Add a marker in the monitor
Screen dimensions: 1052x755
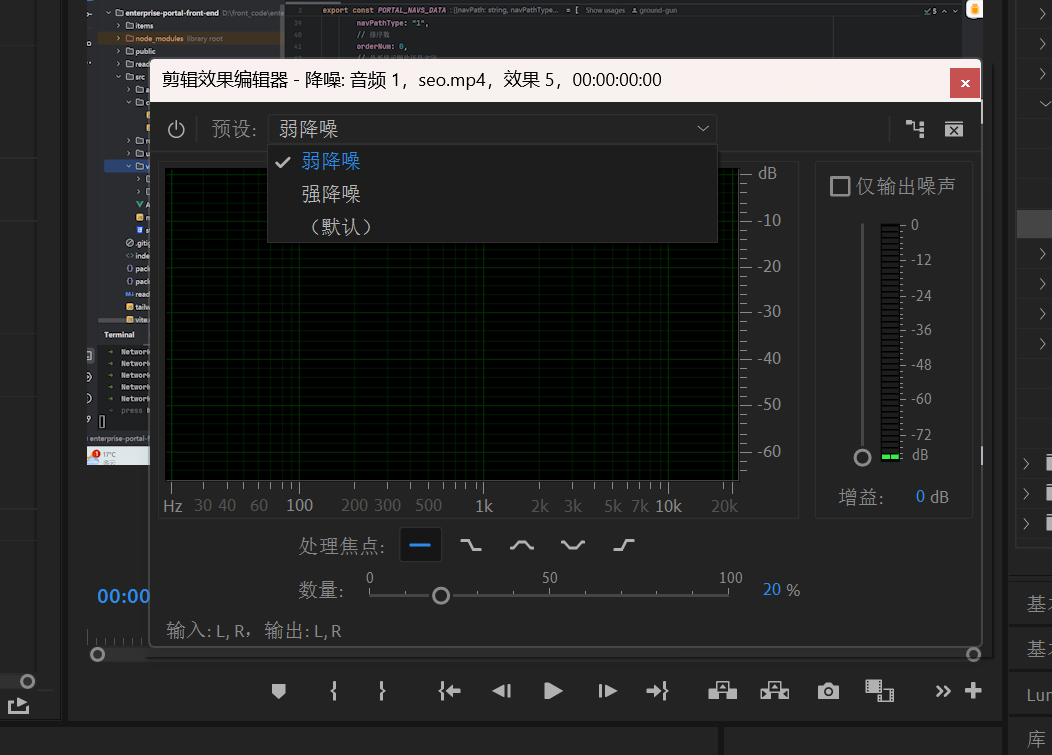click(x=279, y=691)
